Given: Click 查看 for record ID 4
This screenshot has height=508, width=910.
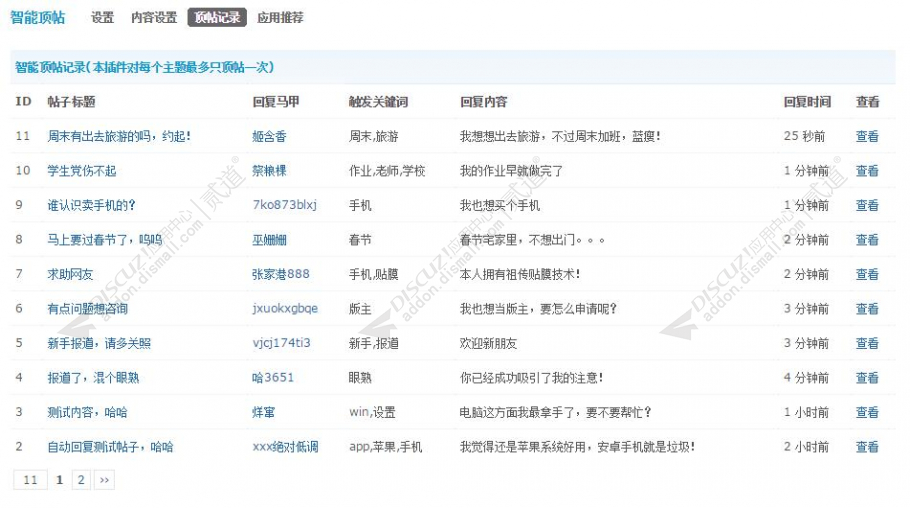Looking at the screenshot, I should point(867,378).
